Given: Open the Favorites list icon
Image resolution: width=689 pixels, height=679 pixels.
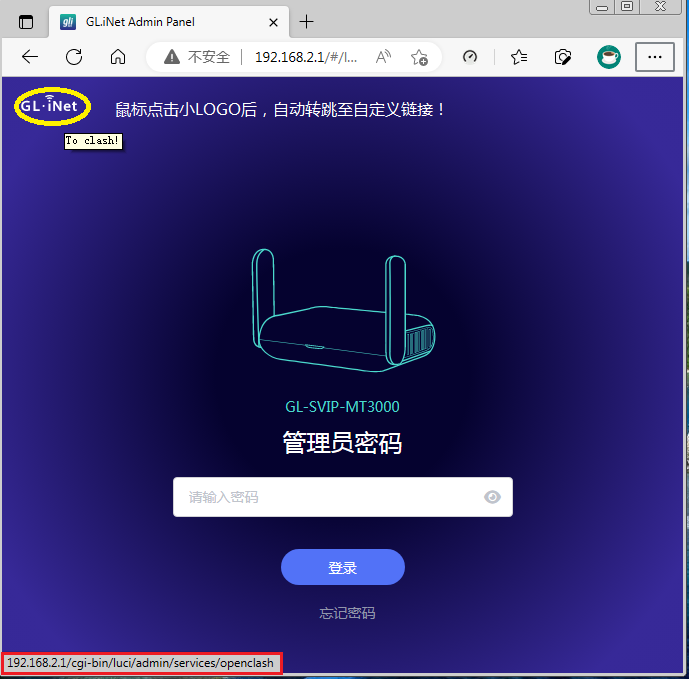Looking at the screenshot, I should click(x=519, y=57).
